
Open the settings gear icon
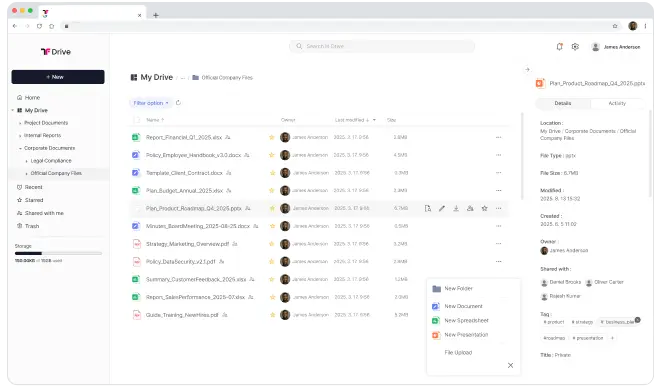[x=575, y=47]
